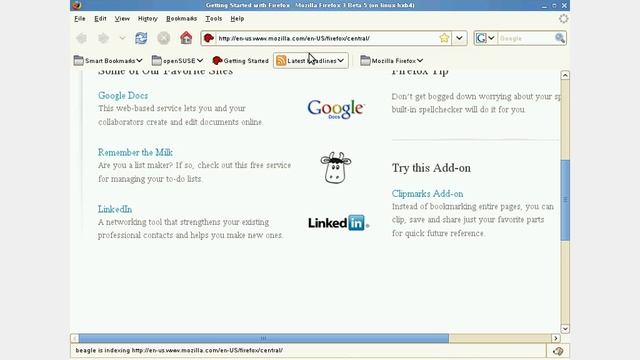Screen dimensions: 640x360
Task: Click the site favicon in address bar
Action: point(209,38)
